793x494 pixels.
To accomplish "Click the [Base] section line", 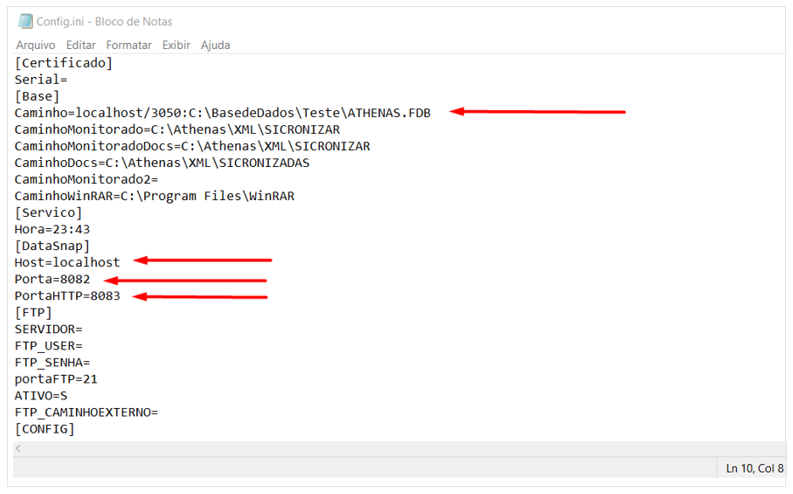I will [37, 96].
